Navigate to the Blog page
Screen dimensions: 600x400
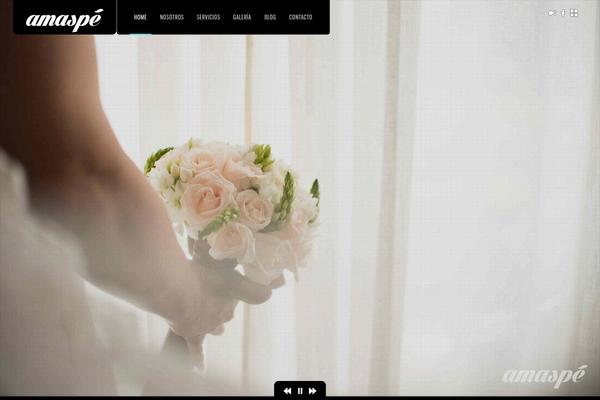tap(270, 17)
